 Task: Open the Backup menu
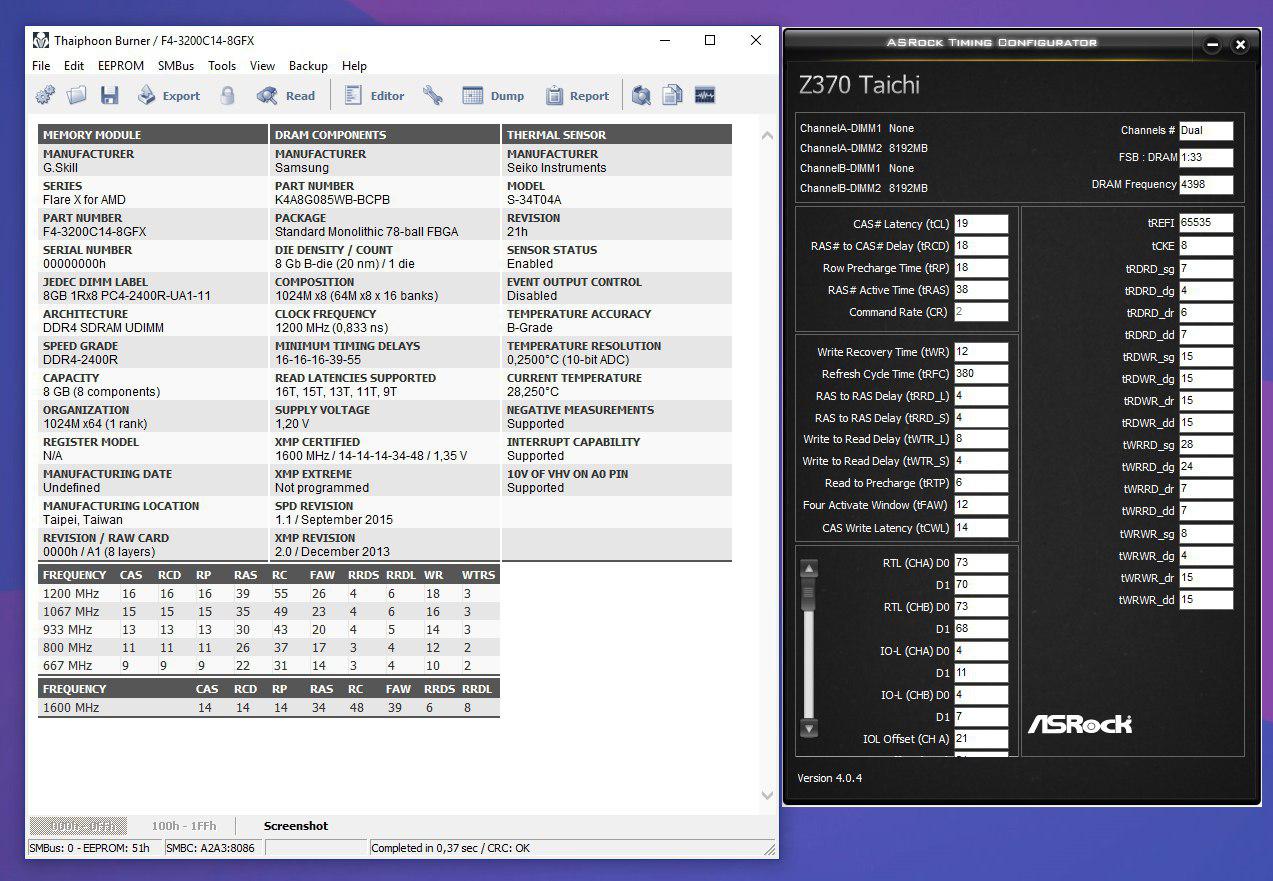point(308,66)
